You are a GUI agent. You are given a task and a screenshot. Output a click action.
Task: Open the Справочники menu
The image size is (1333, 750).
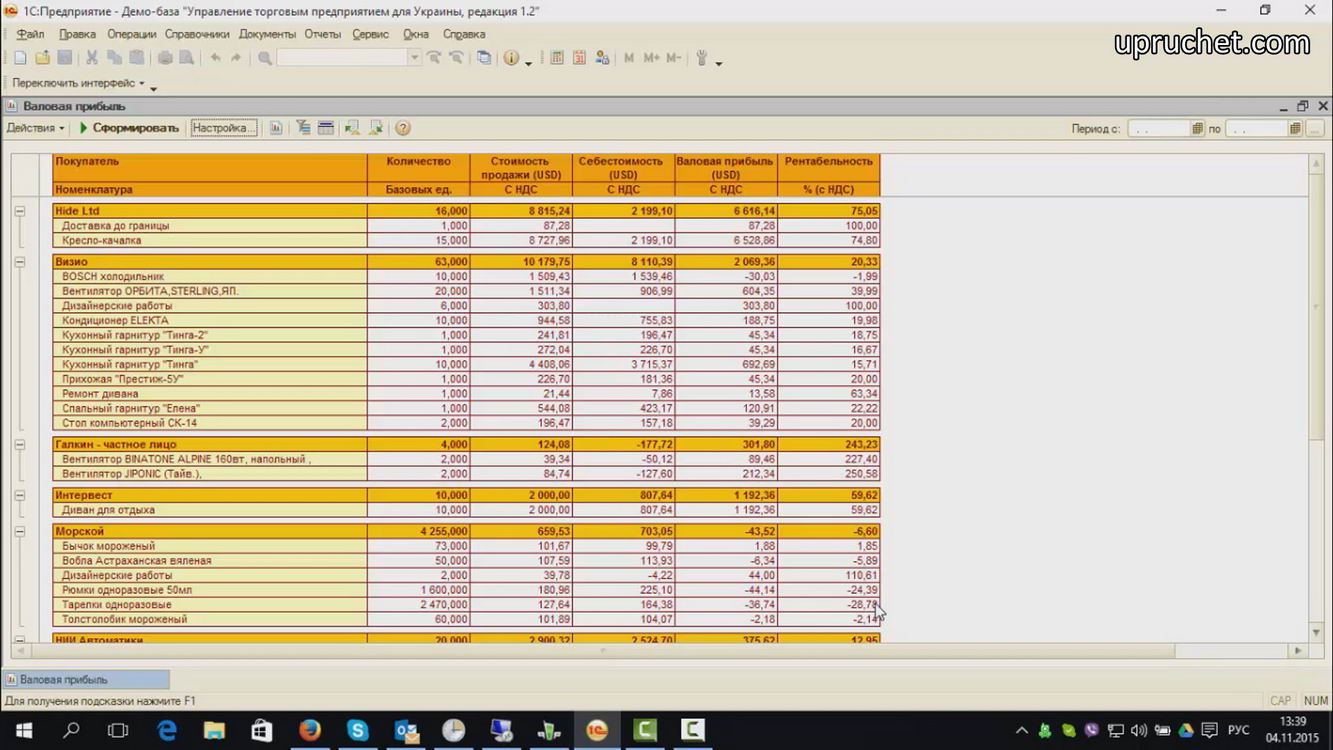(x=197, y=34)
